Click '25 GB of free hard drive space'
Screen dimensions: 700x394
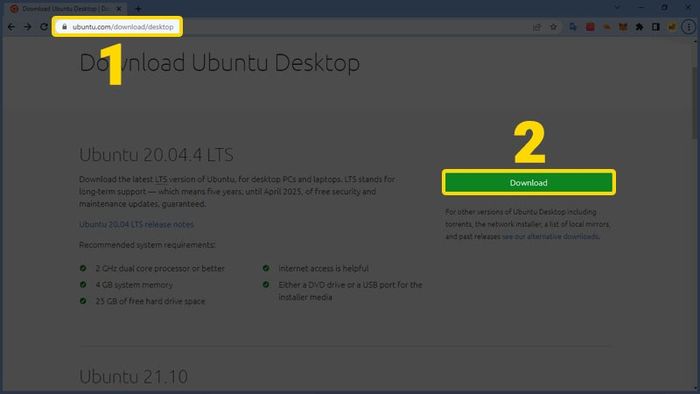point(150,301)
